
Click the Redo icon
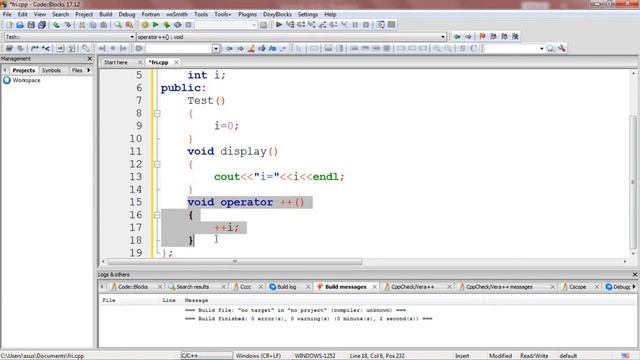click(x=67, y=25)
